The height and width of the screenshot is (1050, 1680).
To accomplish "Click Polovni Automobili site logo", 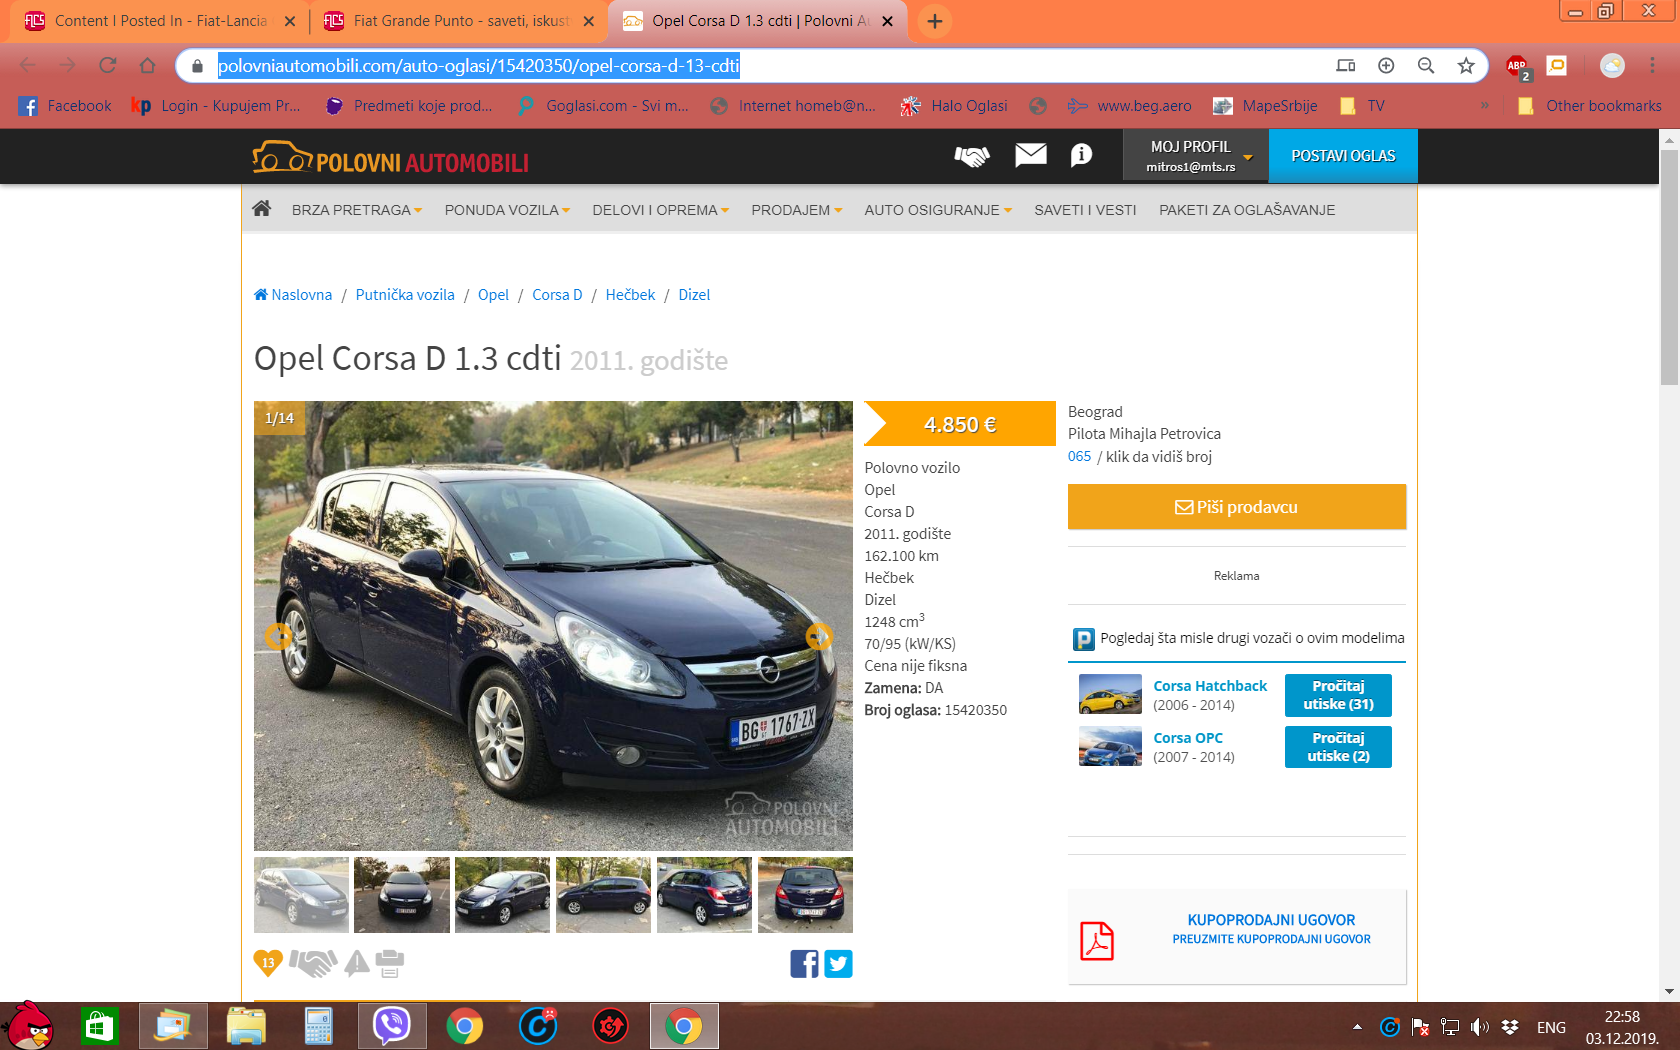I will [390, 158].
